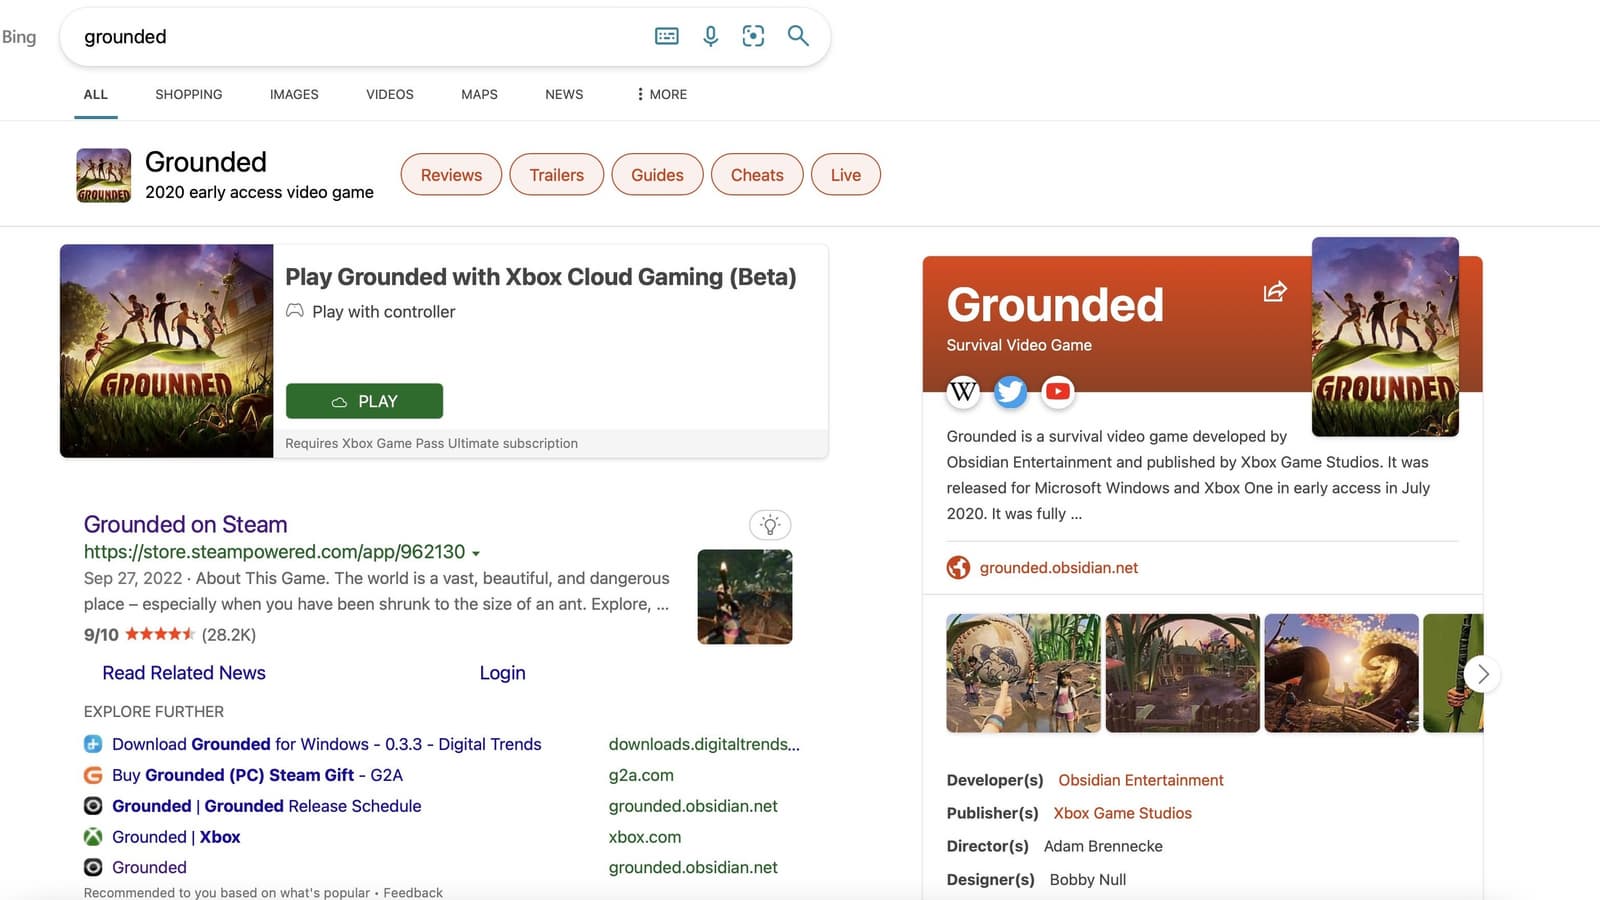The width and height of the screenshot is (1600, 900).
Task: Click the Feedback link
Action: pyautogui.click(x=413, y=892)
